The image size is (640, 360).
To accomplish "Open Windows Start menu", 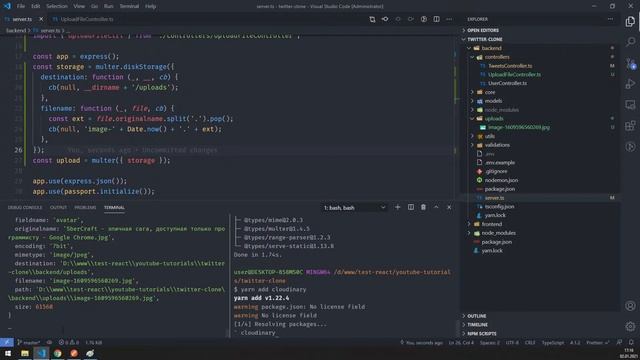I will [8, 353].
